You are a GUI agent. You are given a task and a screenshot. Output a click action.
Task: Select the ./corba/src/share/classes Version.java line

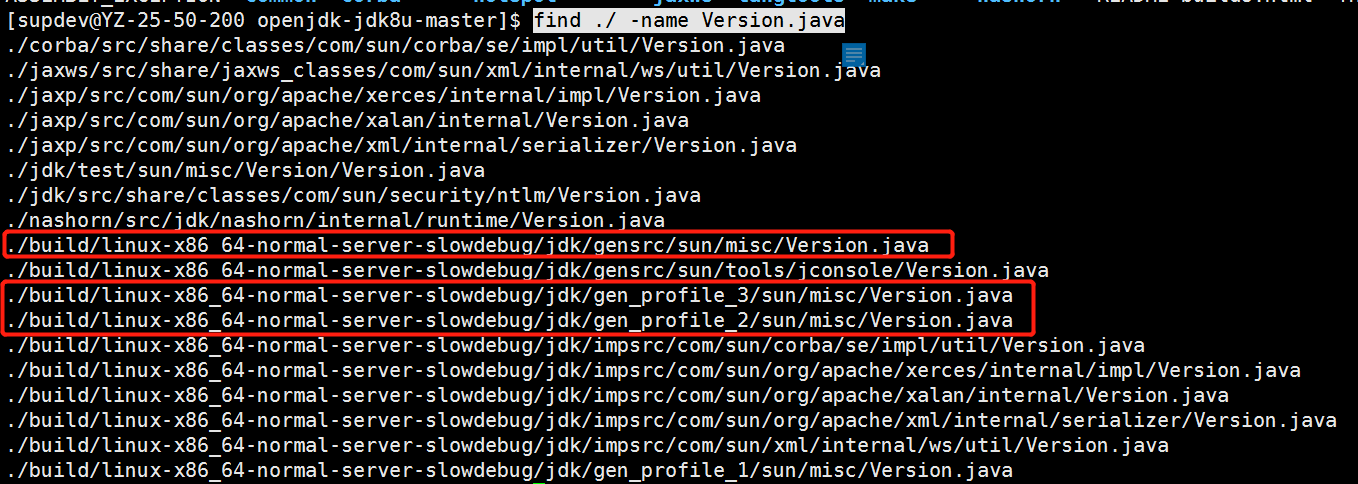[395, 46]
